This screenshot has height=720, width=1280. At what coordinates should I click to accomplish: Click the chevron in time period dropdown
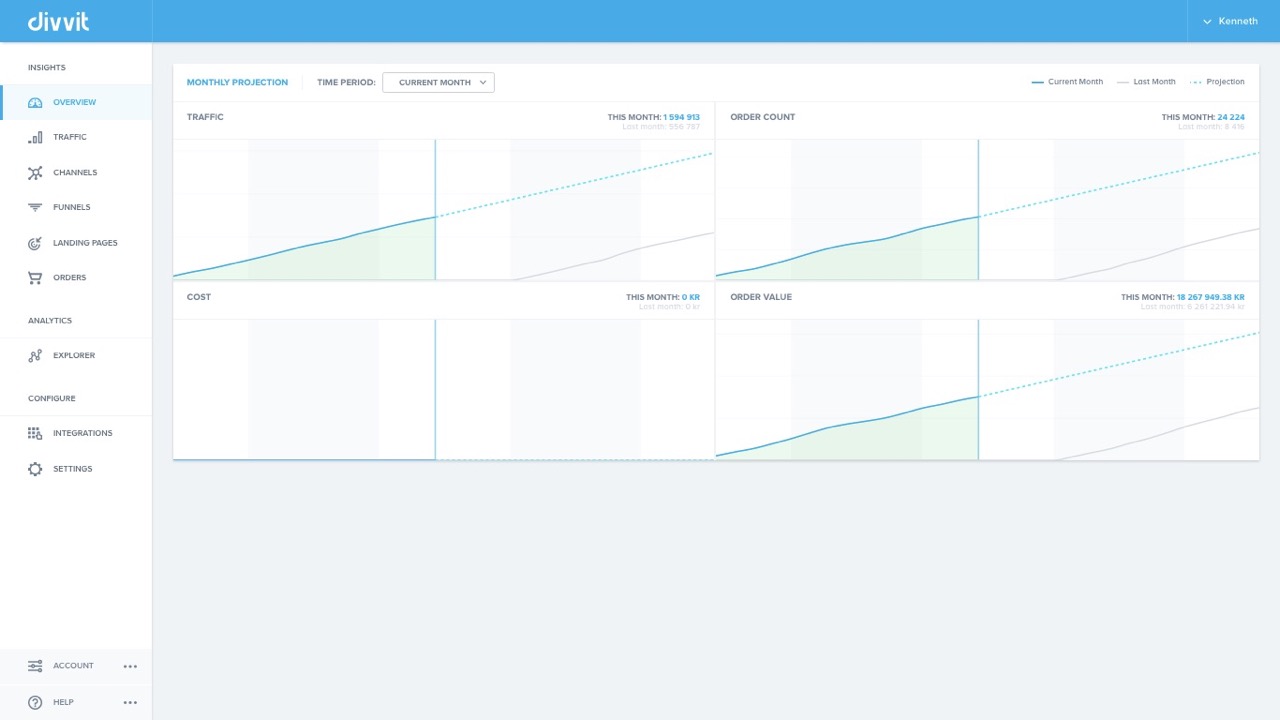(483, 82)
